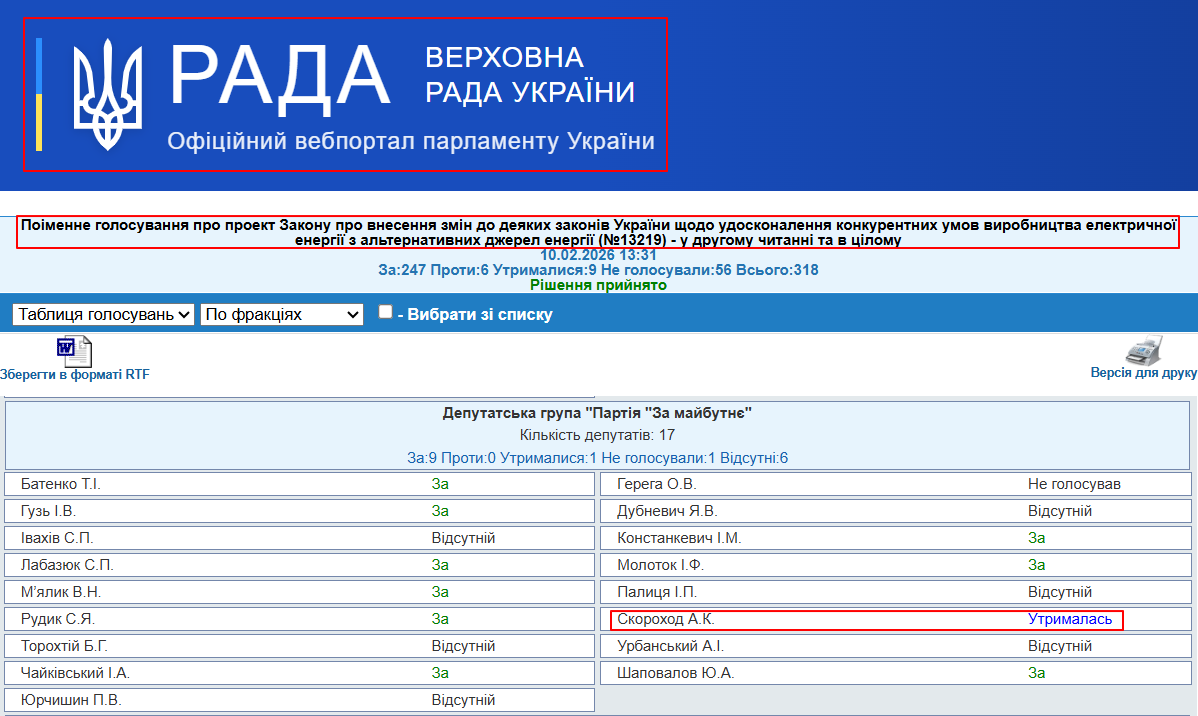Select deputy 'Урбанський А.І.'
The width and height of the screenshot is (1198, 716).
[x=670, y=646]
